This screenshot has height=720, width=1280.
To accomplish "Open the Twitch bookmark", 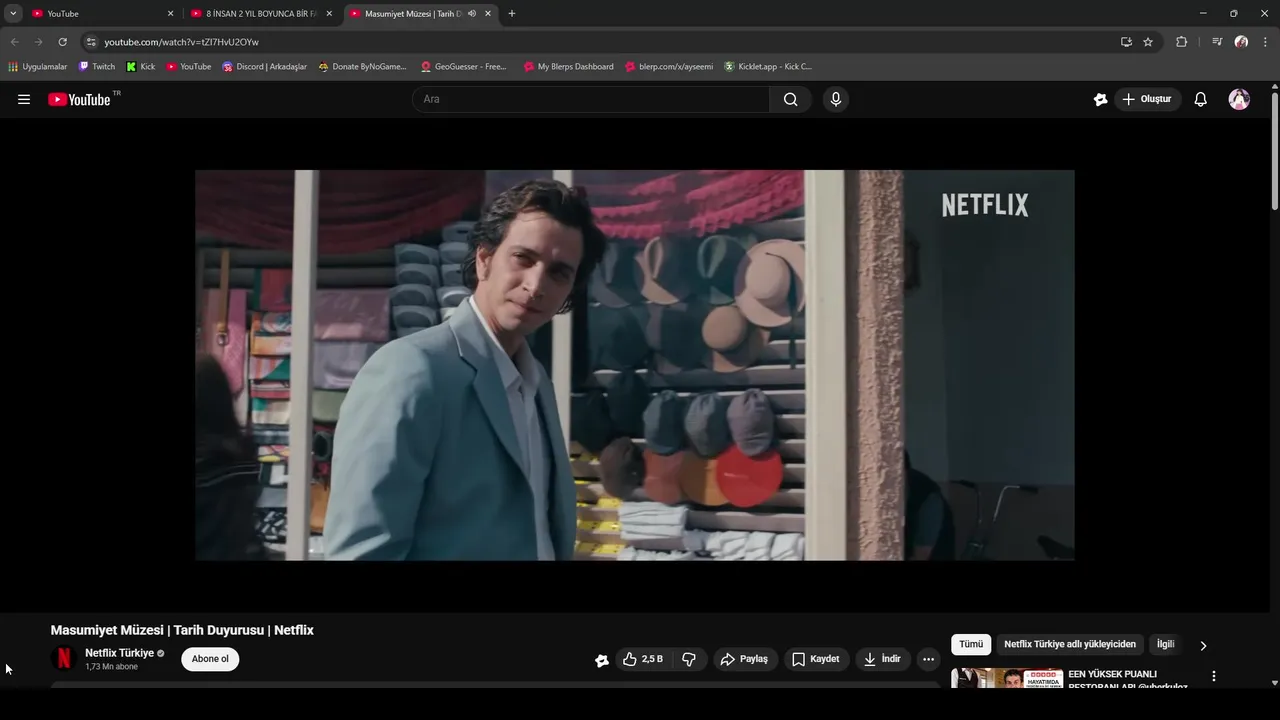I will coord(97,67).
